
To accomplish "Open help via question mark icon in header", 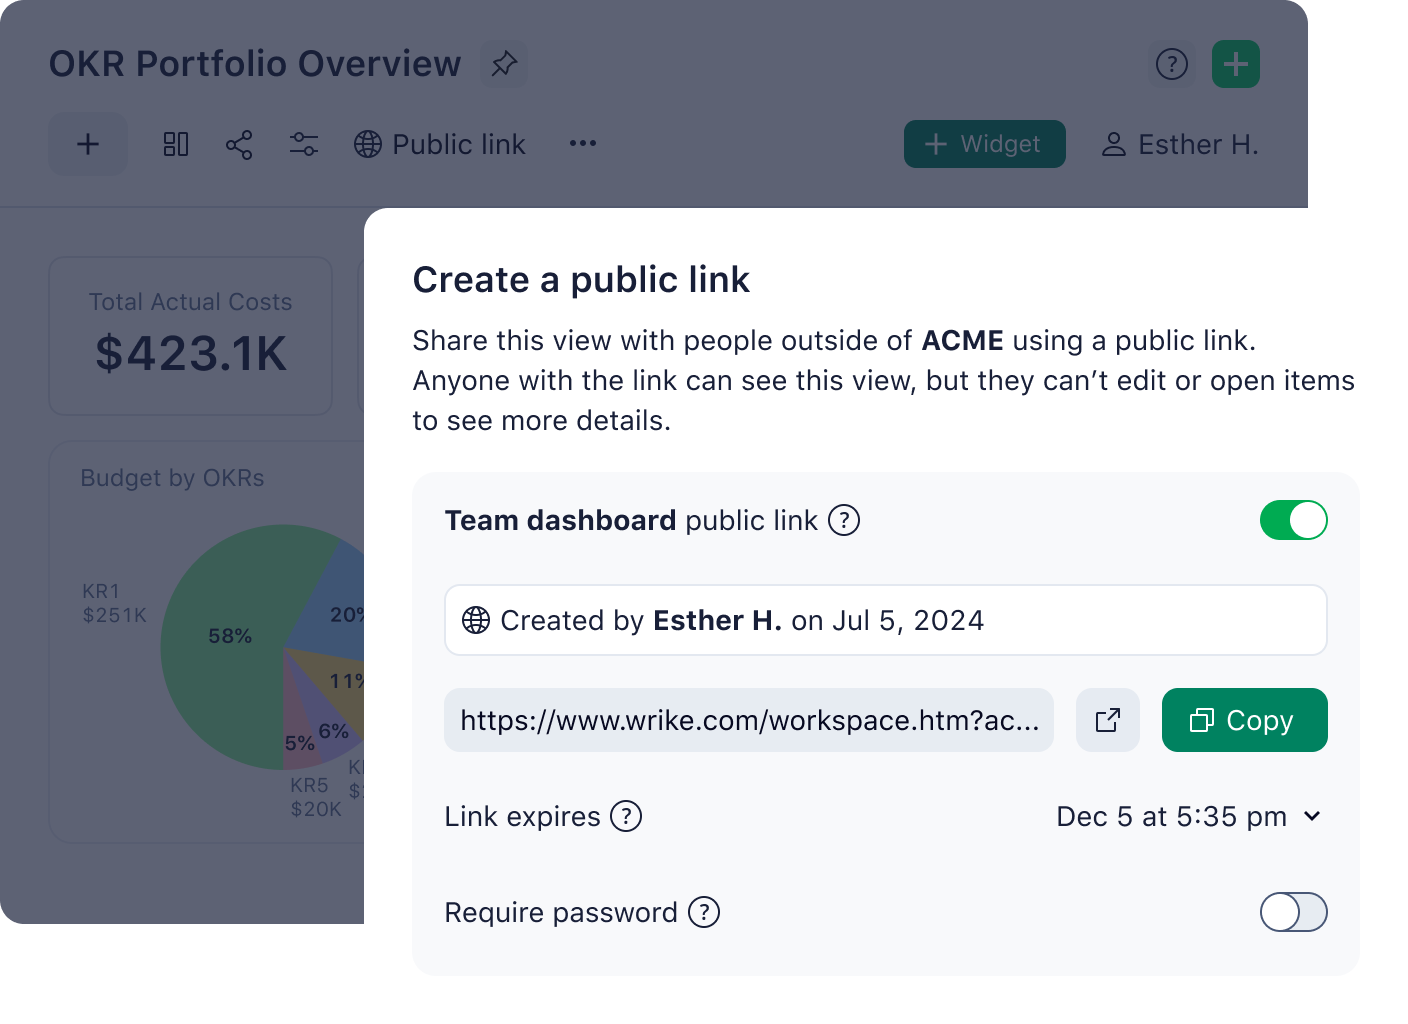I will pos(1171,64).
